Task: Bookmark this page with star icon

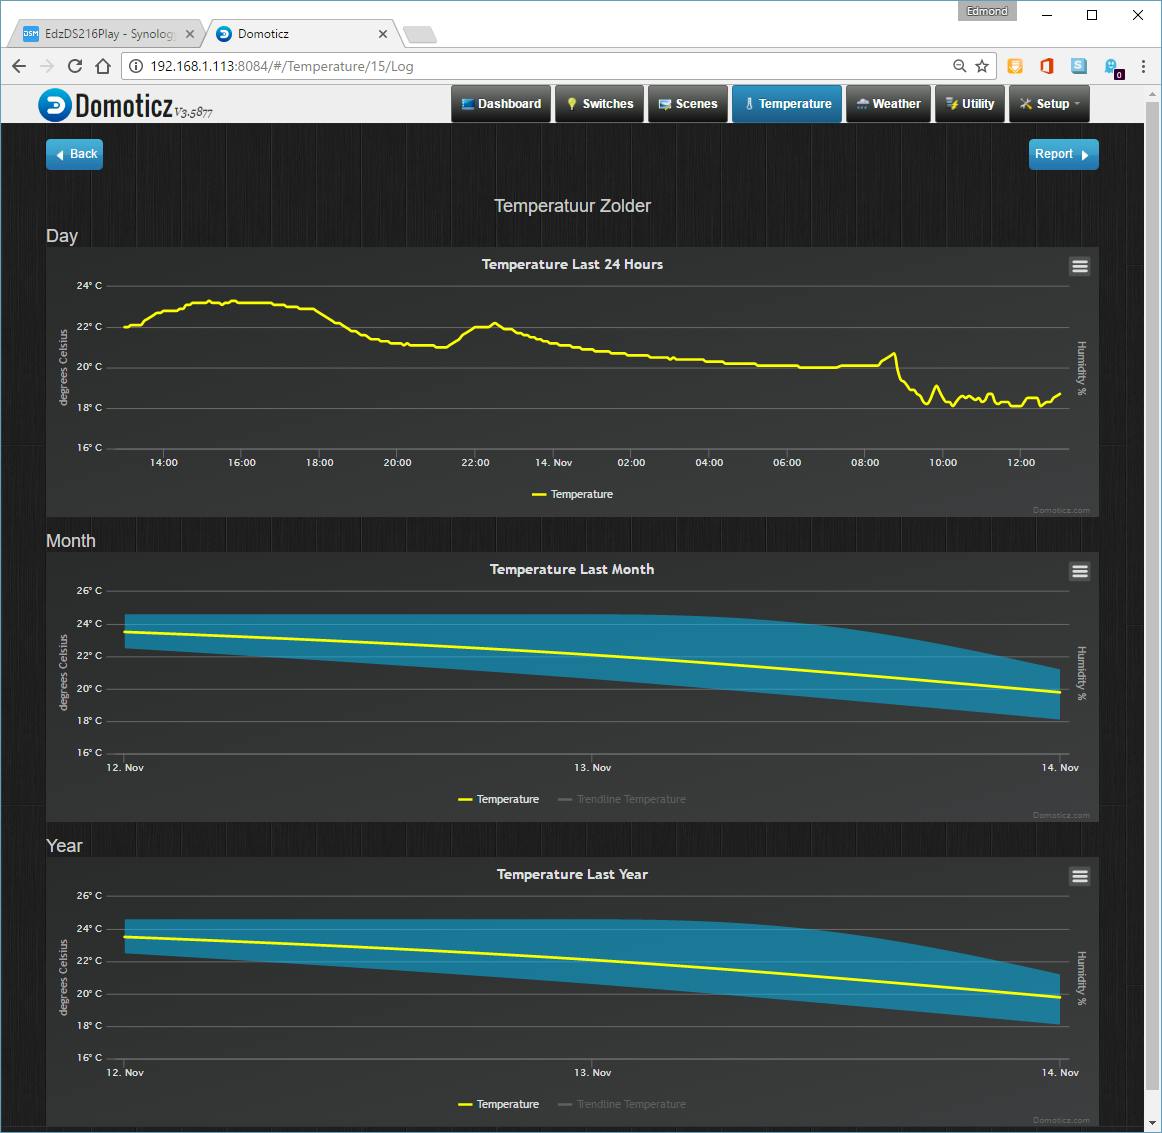Action: (982, 66)
